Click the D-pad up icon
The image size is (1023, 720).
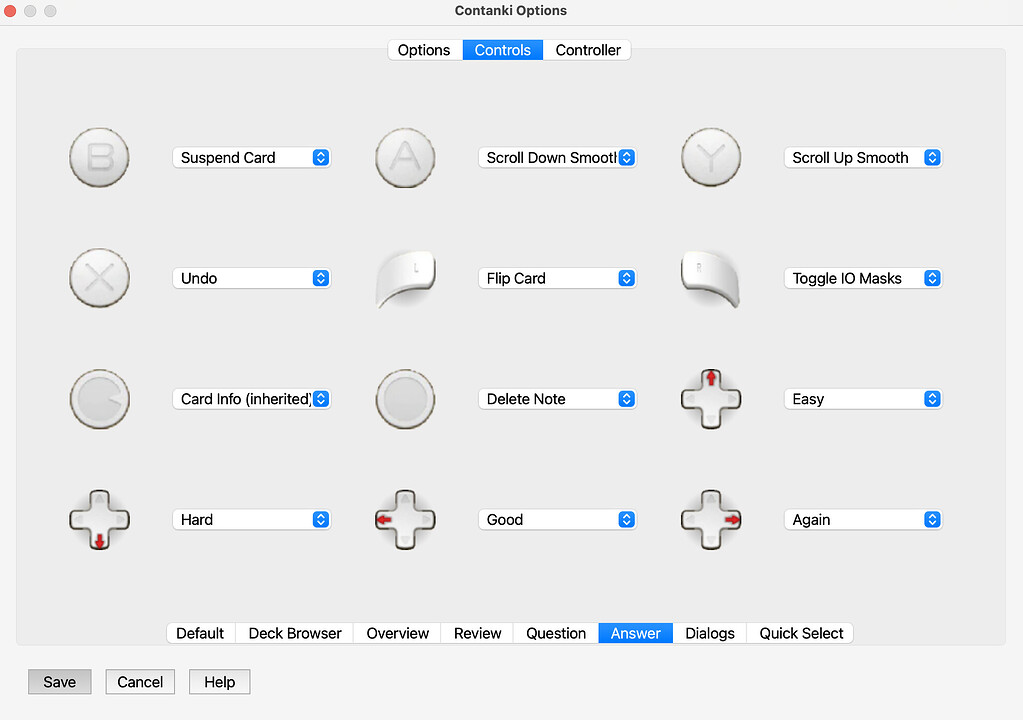click(x=710, y=399)
